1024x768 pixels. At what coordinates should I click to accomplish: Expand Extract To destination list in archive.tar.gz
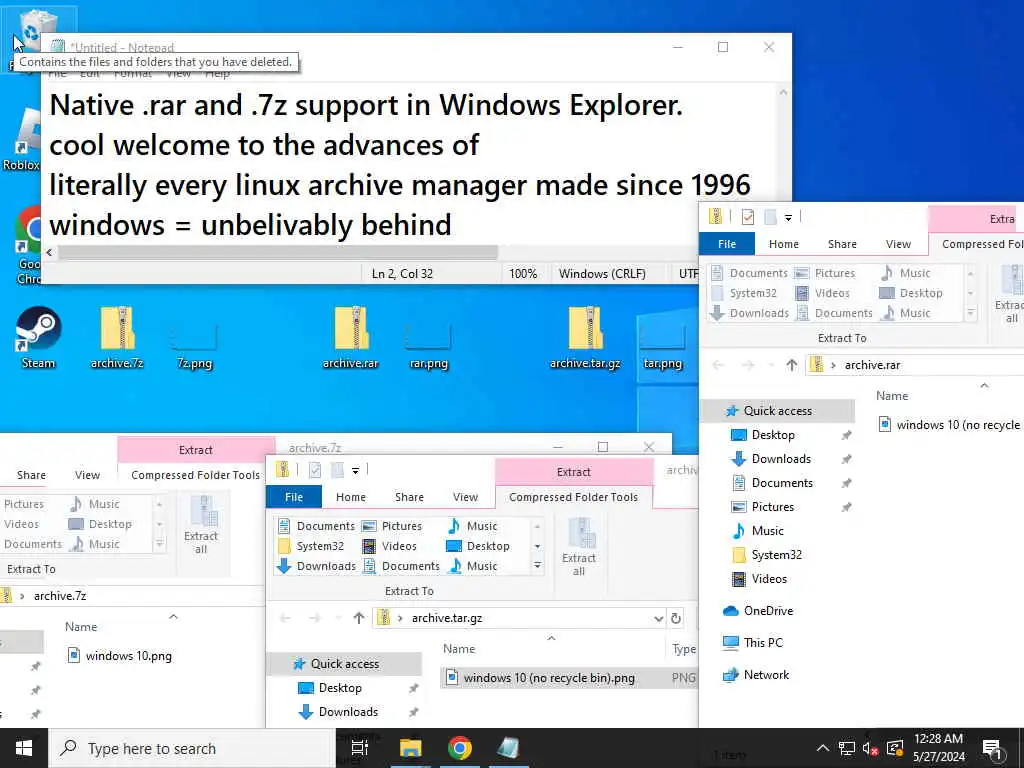click(x=537, y=566)
